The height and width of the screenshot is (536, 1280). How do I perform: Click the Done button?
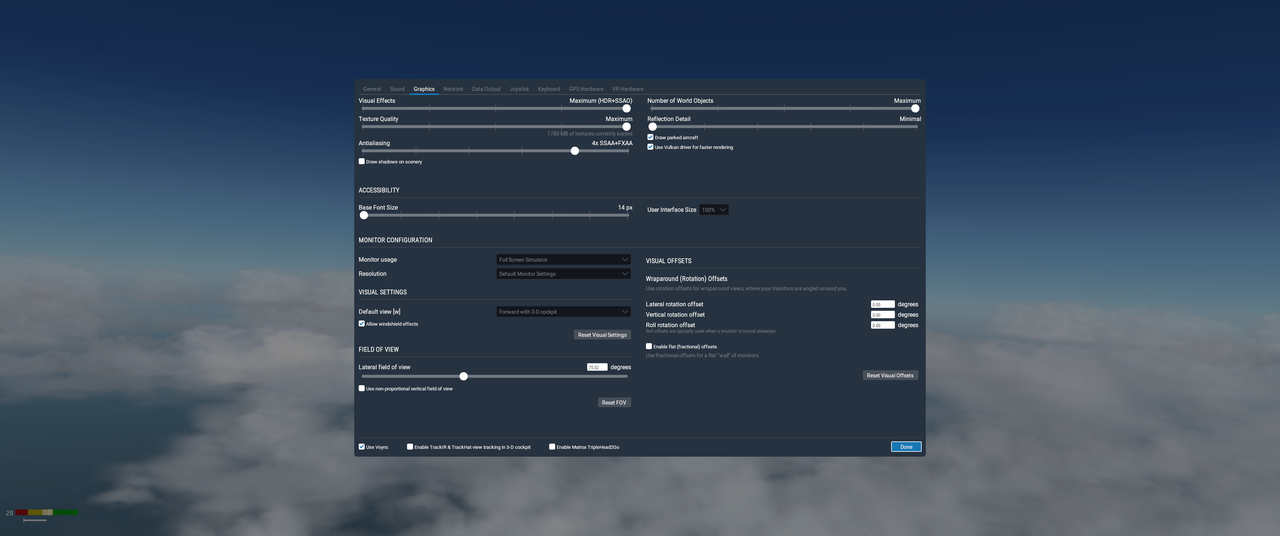[906, 447]
